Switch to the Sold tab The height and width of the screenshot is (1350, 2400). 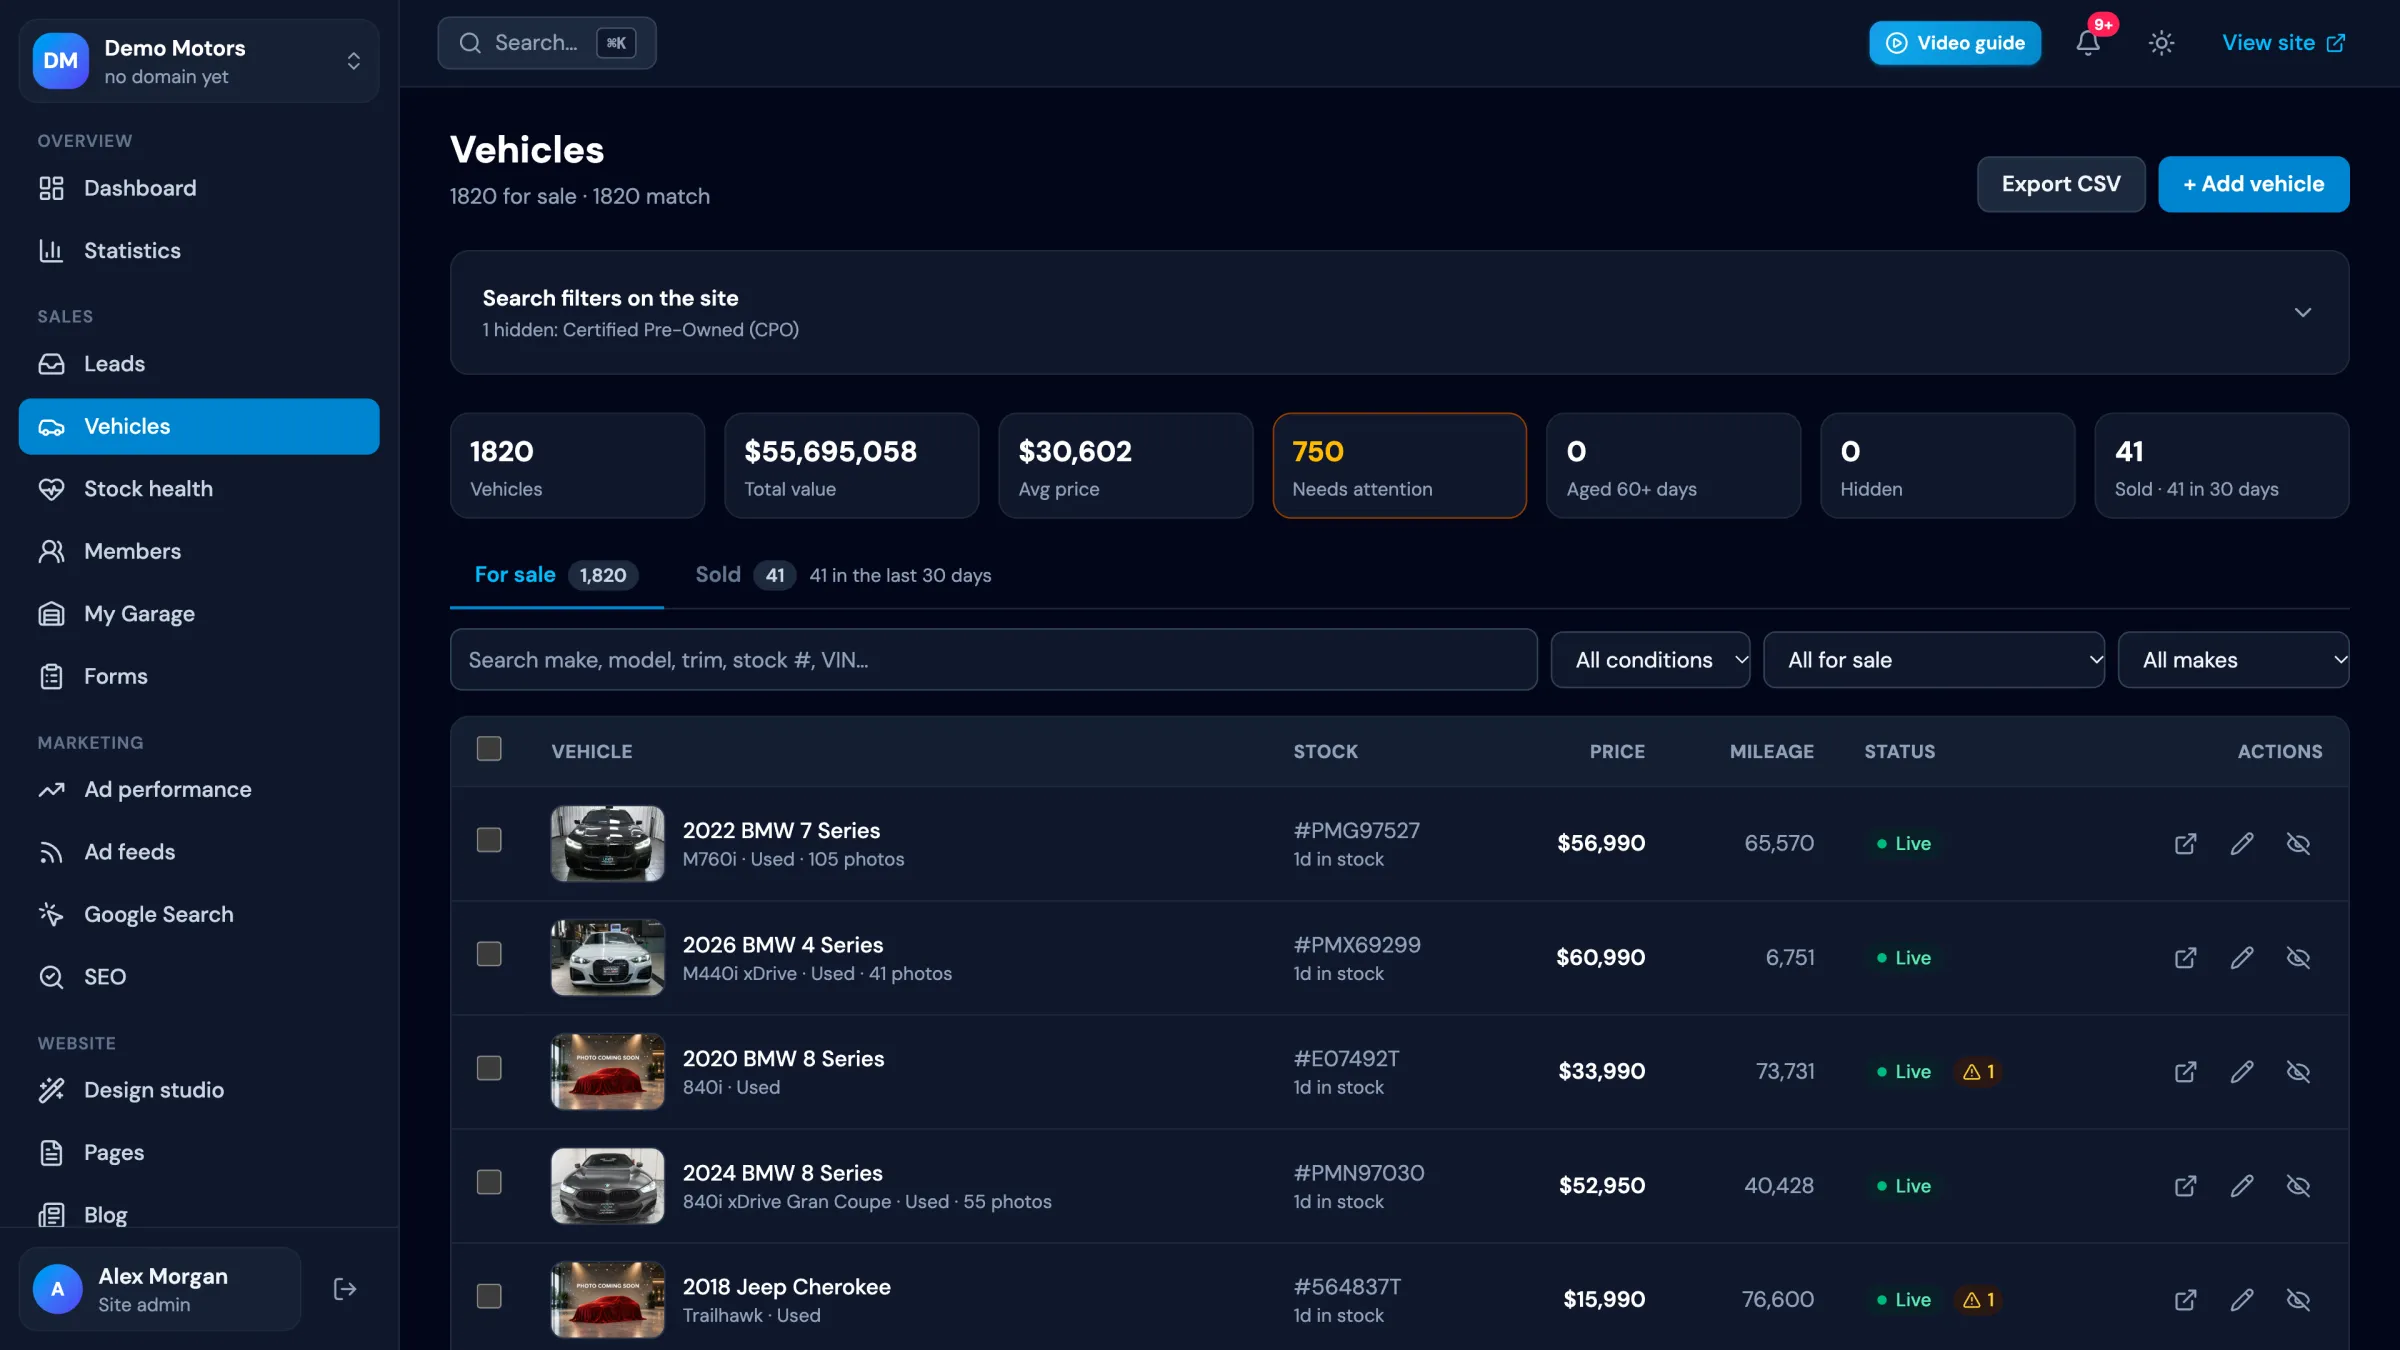744,575
